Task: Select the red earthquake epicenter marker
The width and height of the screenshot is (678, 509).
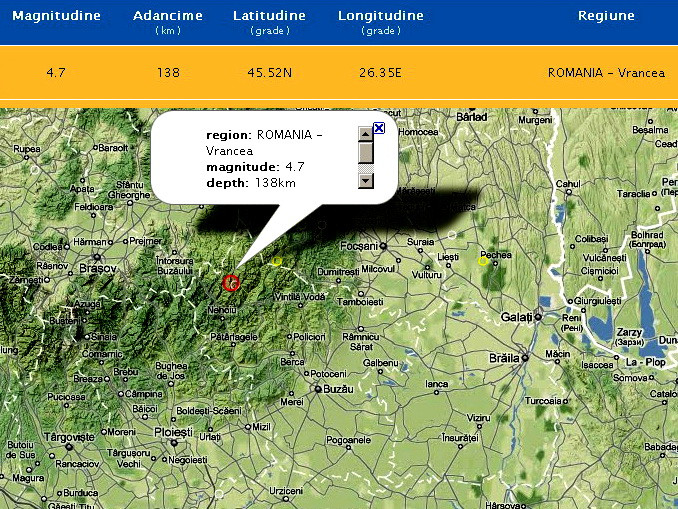Action: point(231,283)
